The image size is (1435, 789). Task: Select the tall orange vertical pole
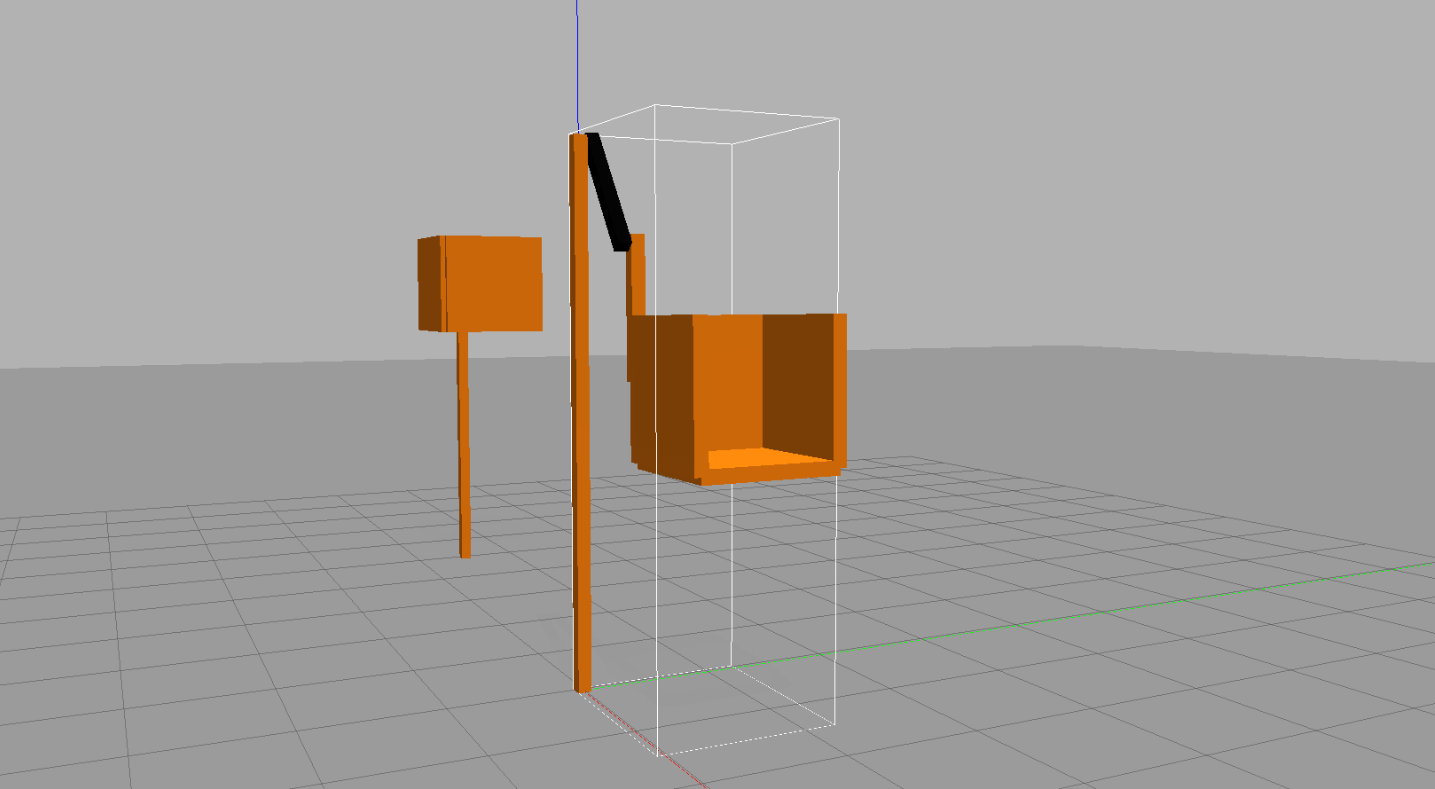[x=580, y=413]
